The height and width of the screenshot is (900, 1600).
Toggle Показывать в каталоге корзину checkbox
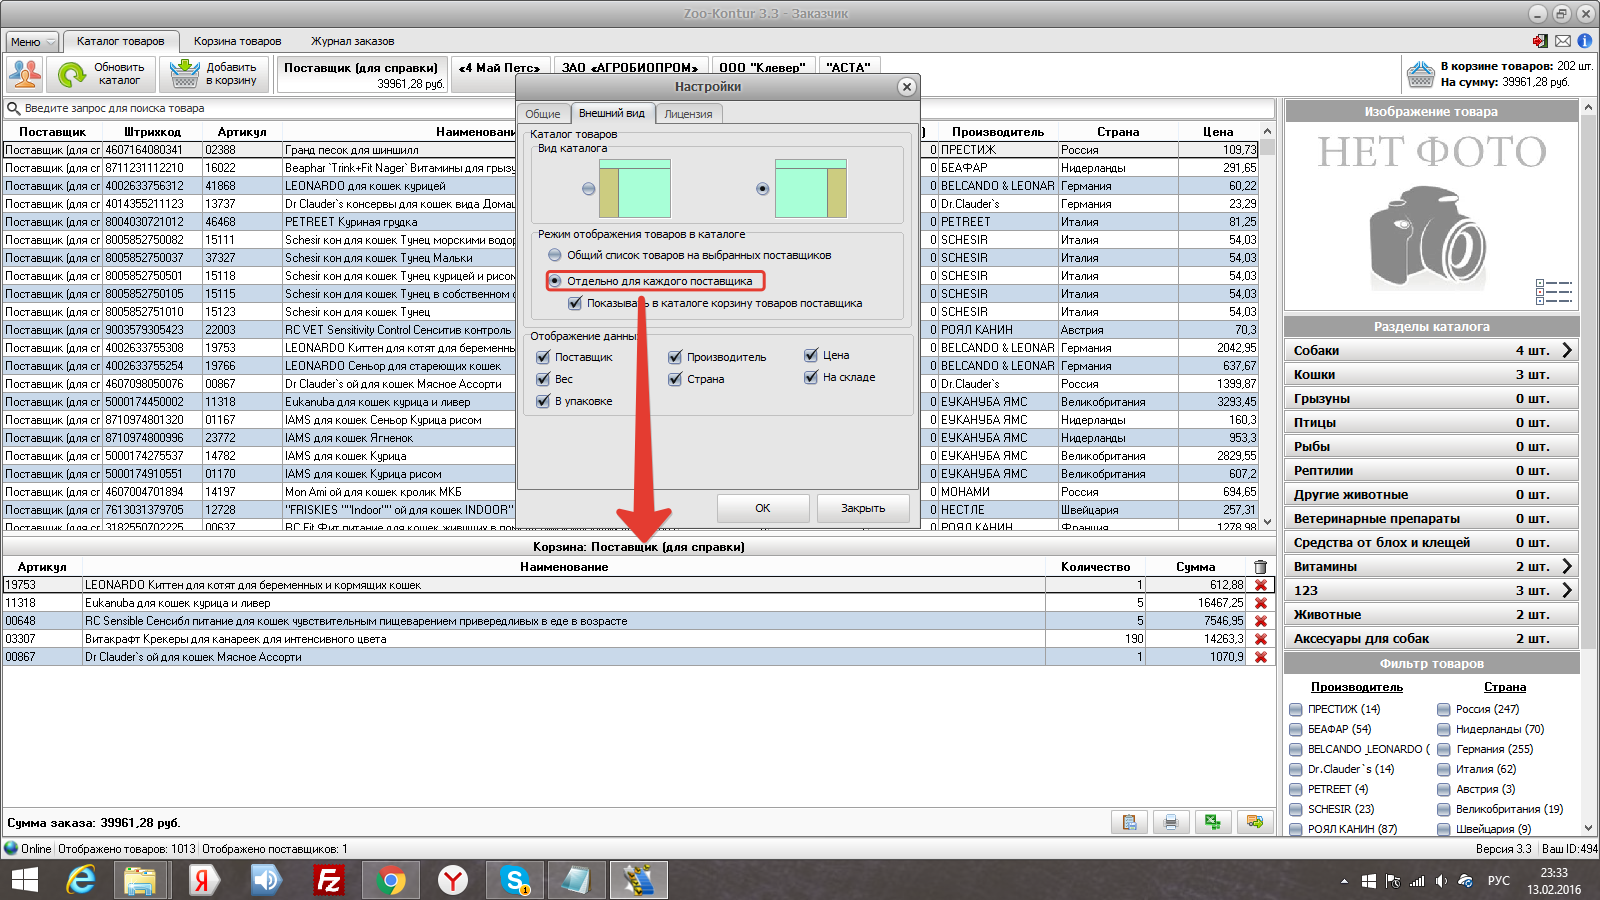click(x=575, y=303)
